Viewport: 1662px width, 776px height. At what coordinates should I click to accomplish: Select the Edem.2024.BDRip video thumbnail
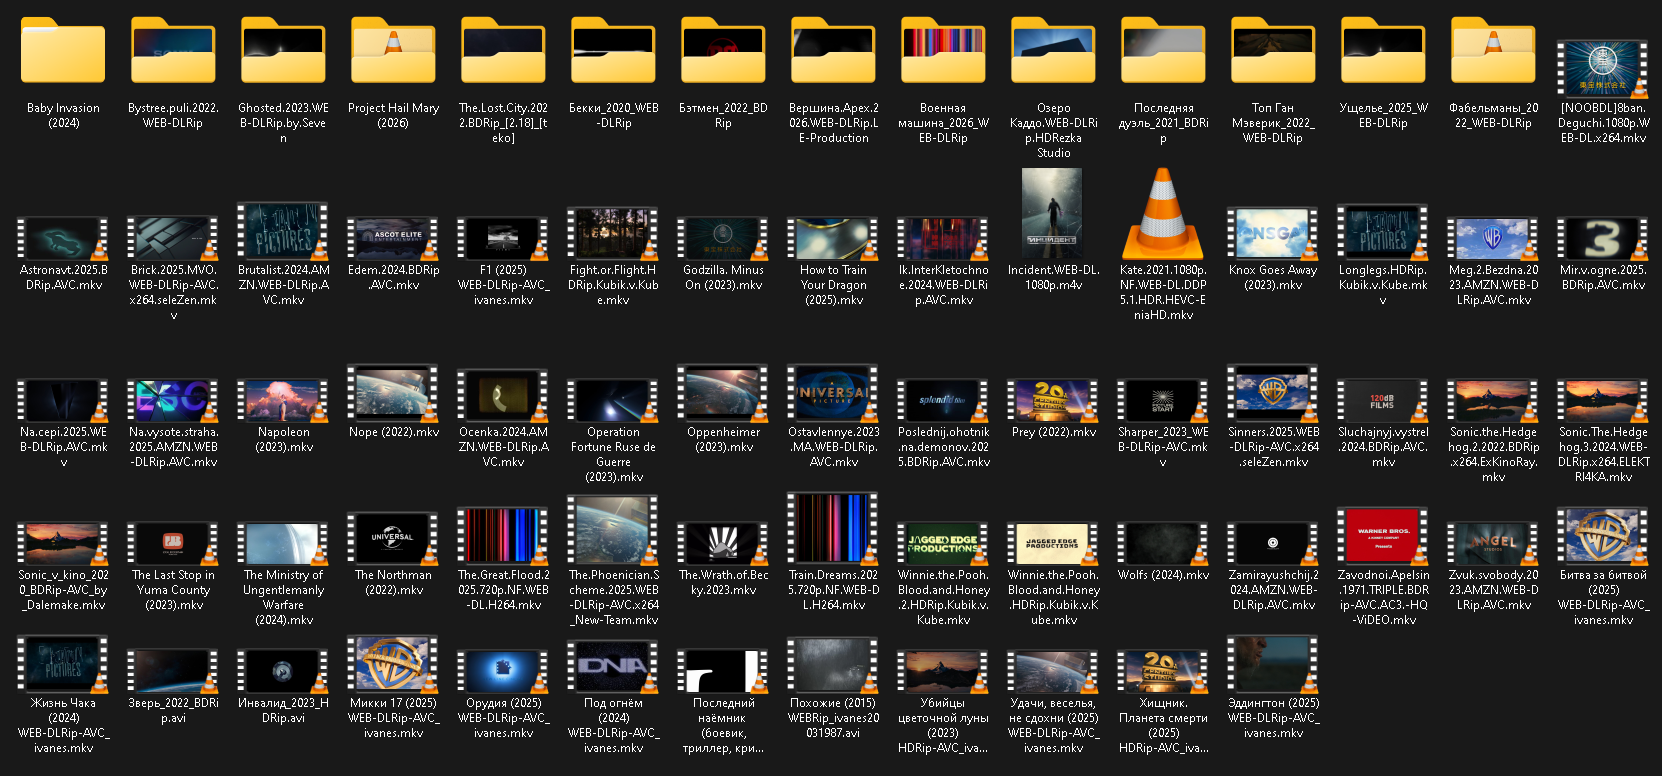click(393, 239)
